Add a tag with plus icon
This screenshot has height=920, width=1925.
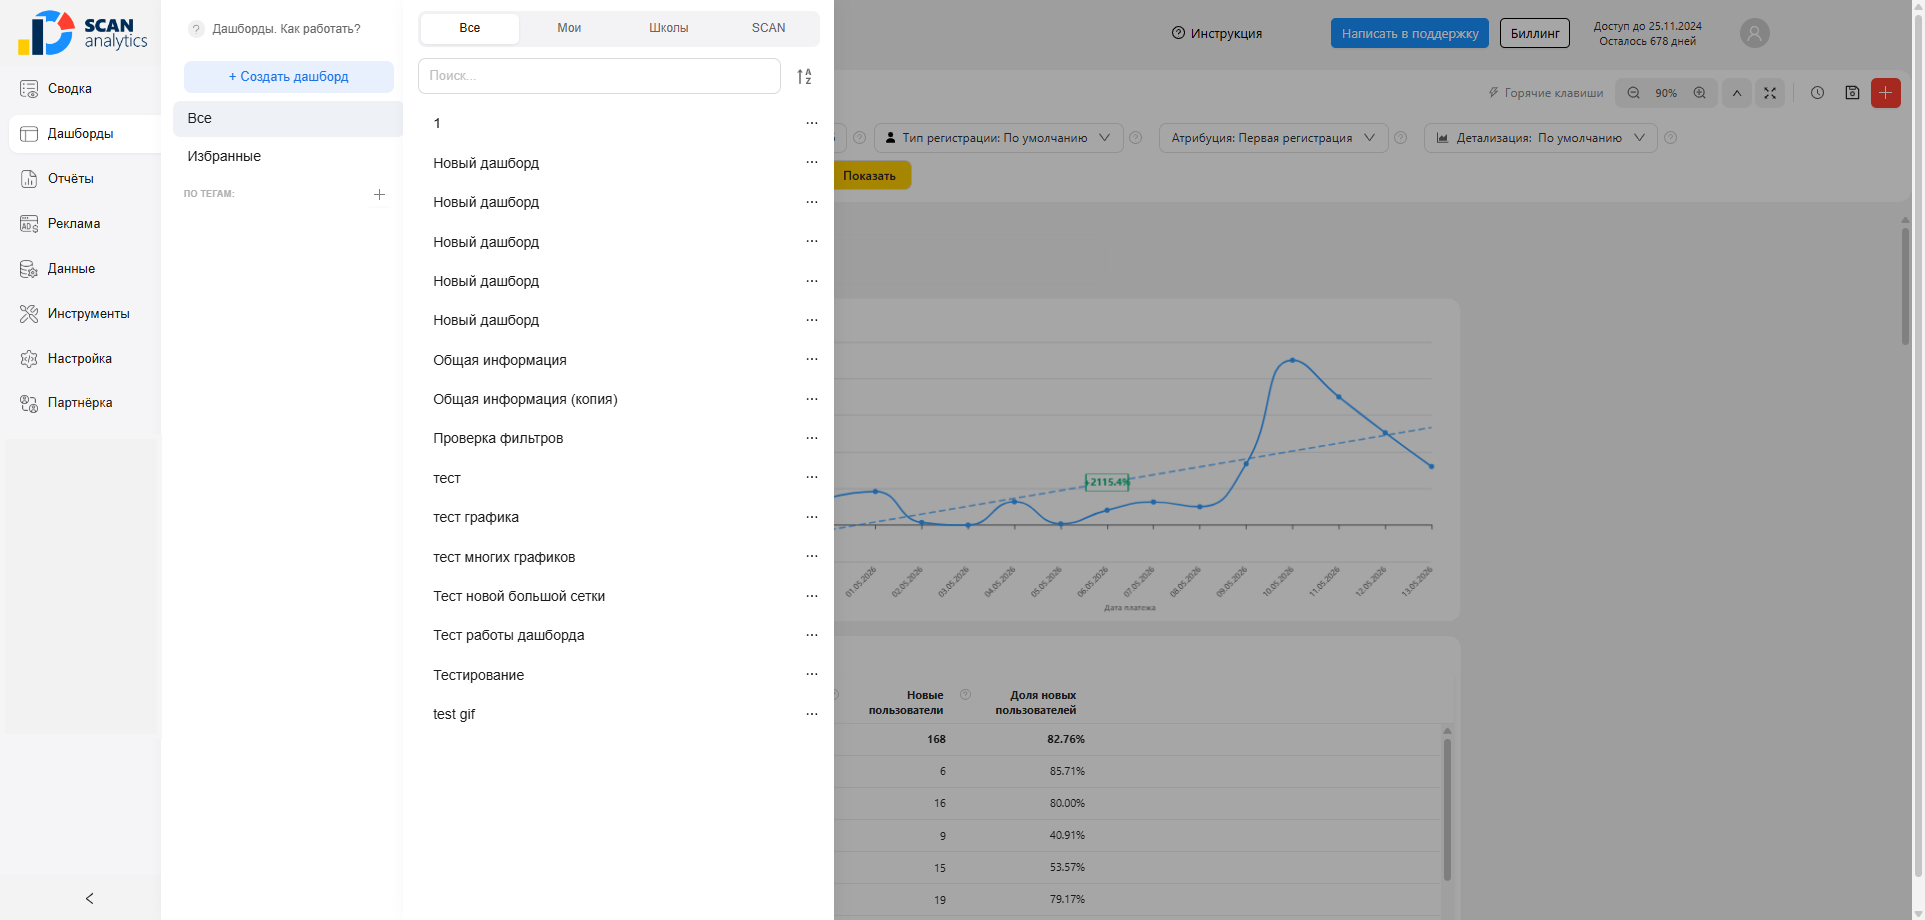coord(379,194)
